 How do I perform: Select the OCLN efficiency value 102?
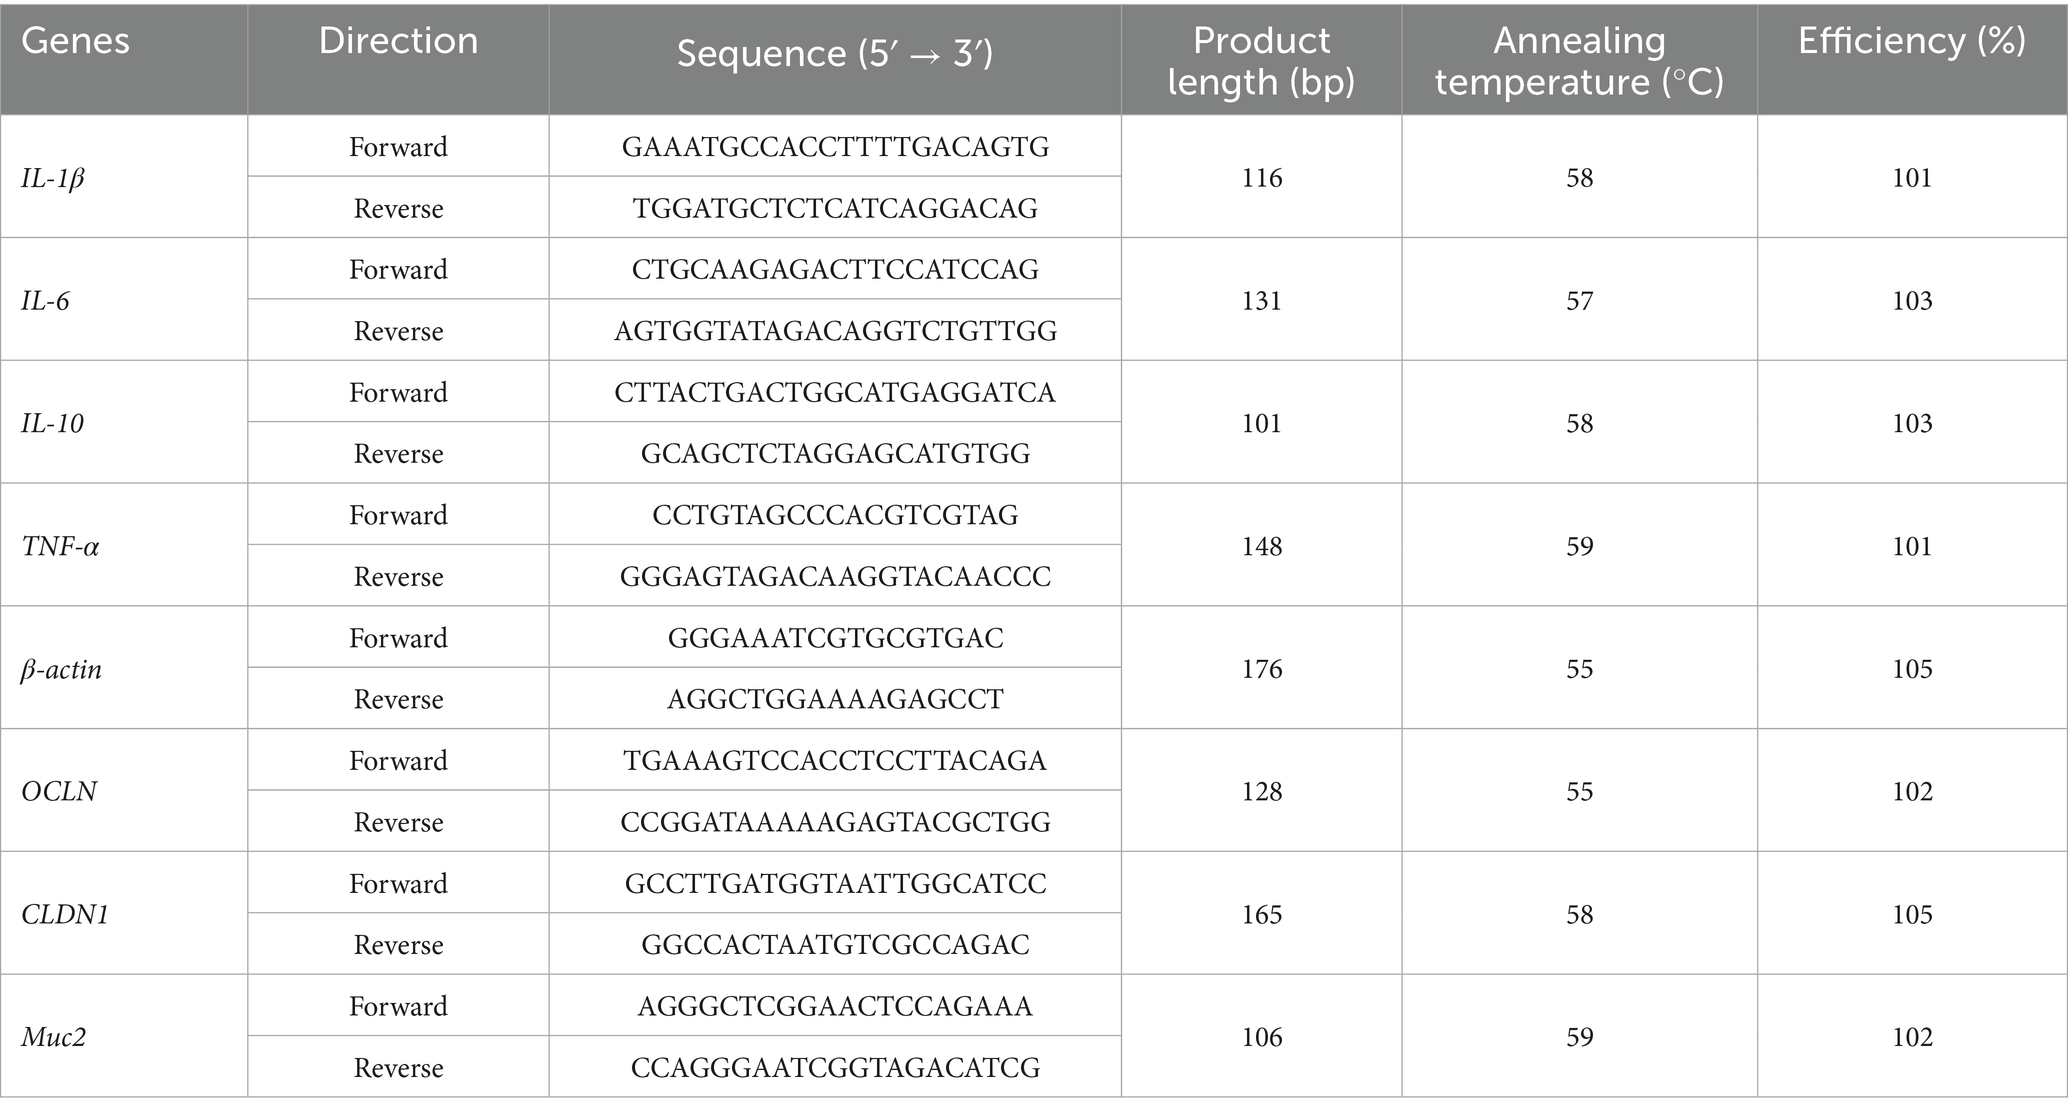[1912, 792]
